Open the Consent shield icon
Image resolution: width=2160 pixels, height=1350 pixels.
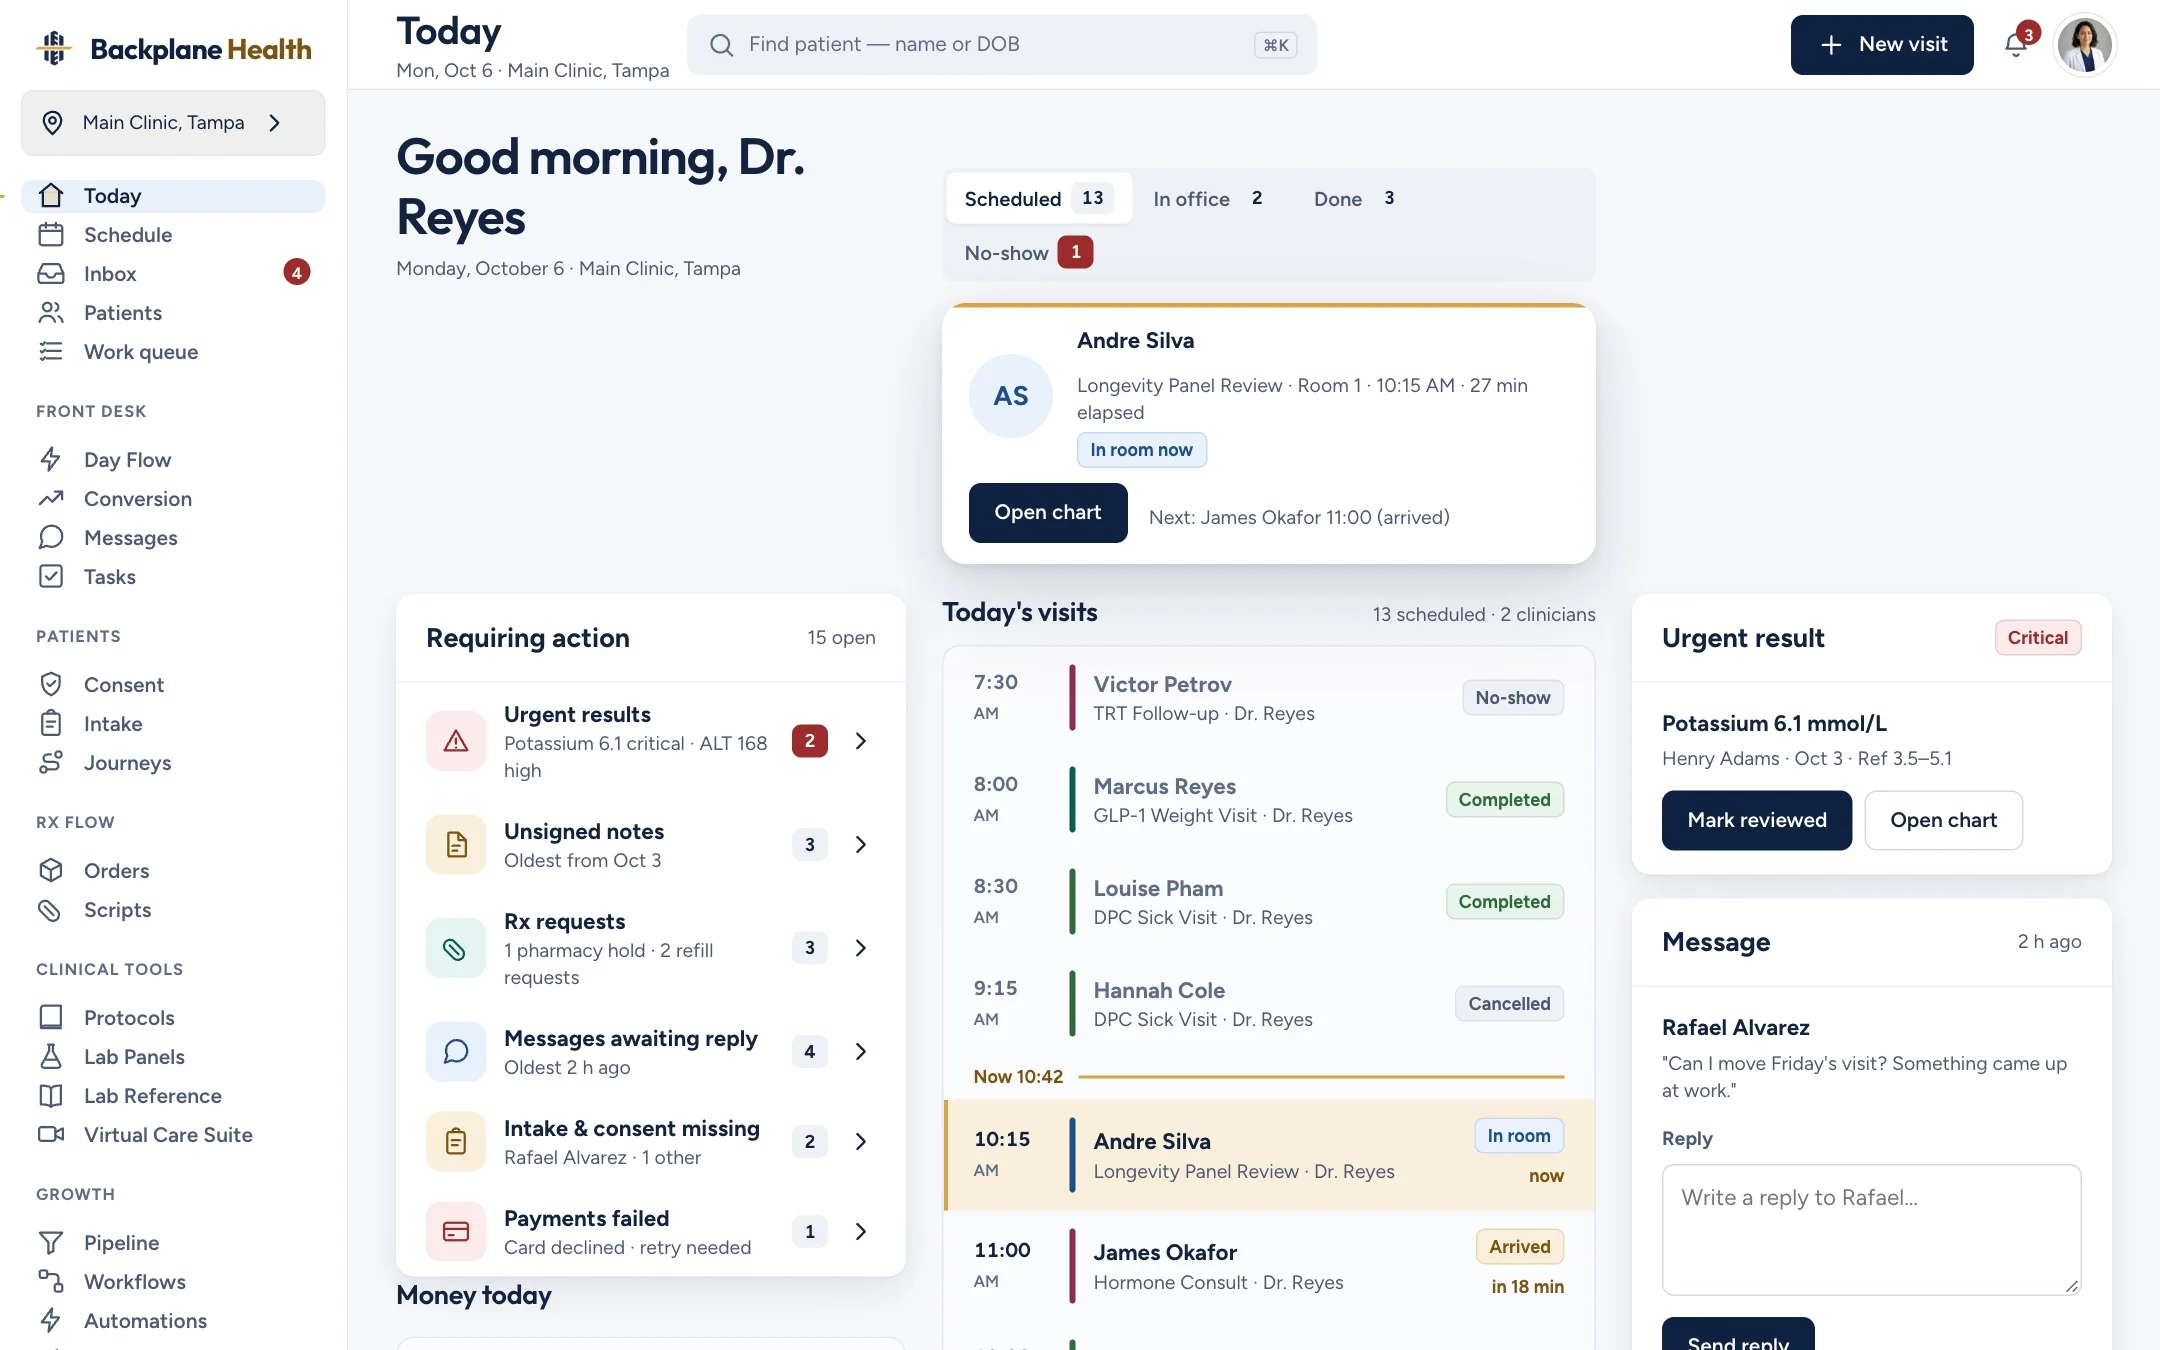point(51,685)
